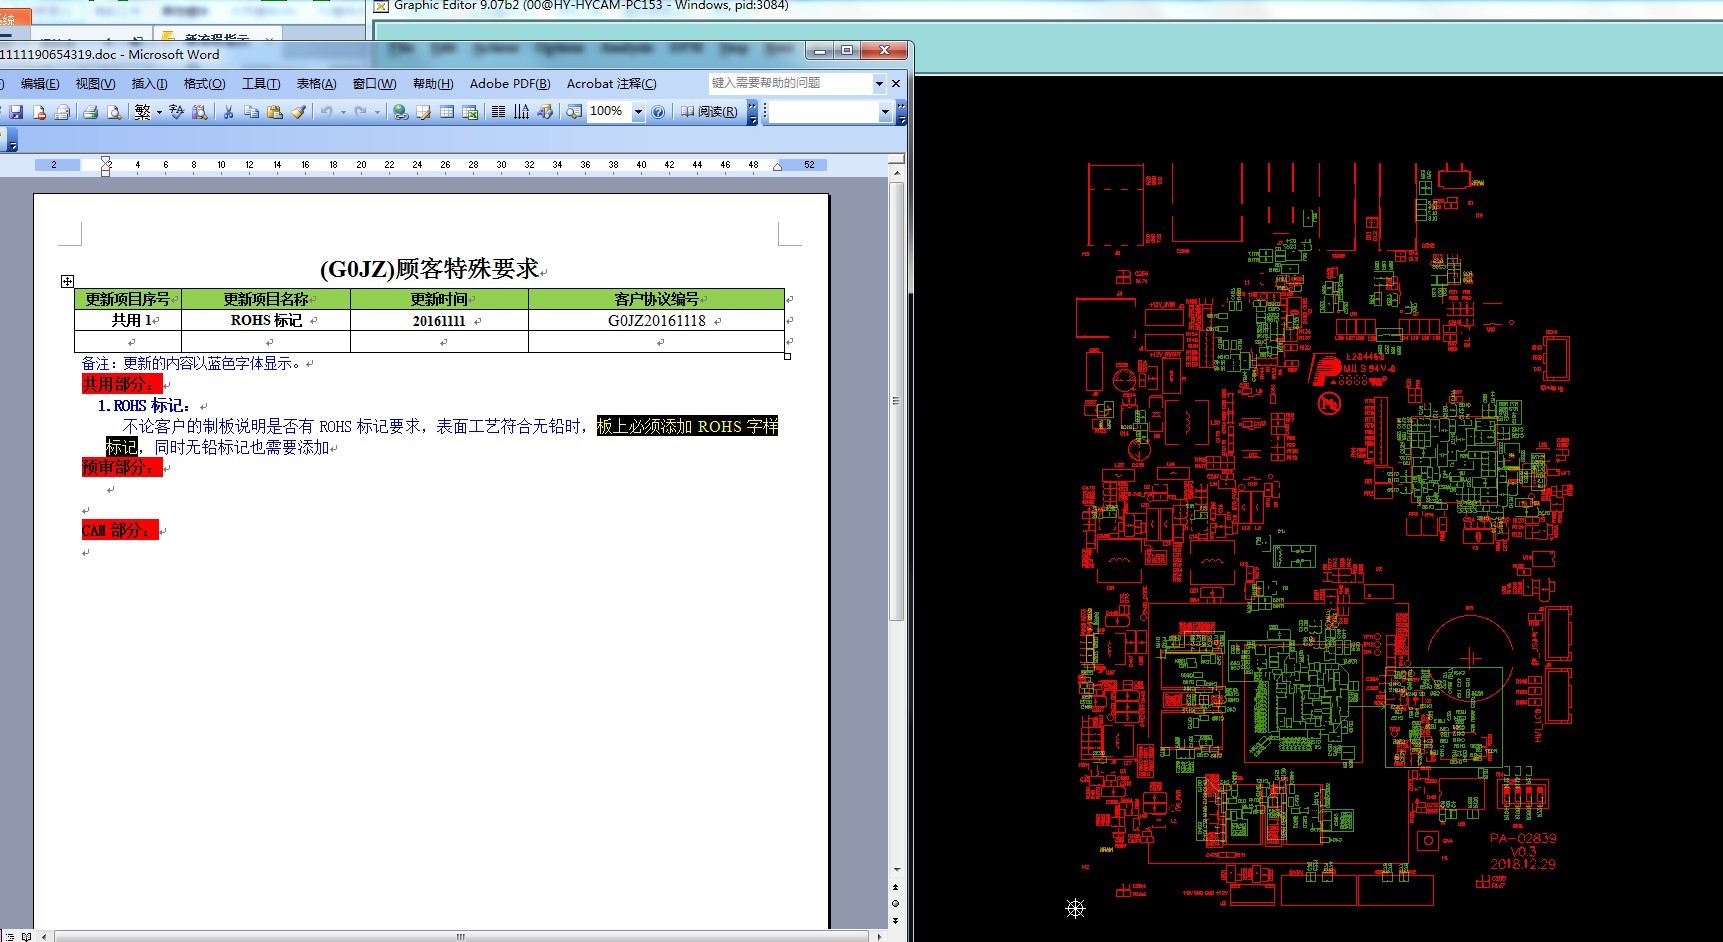
Task: Click the horizontal scrollbar thumb in Word
Action: tap(460, 937)
